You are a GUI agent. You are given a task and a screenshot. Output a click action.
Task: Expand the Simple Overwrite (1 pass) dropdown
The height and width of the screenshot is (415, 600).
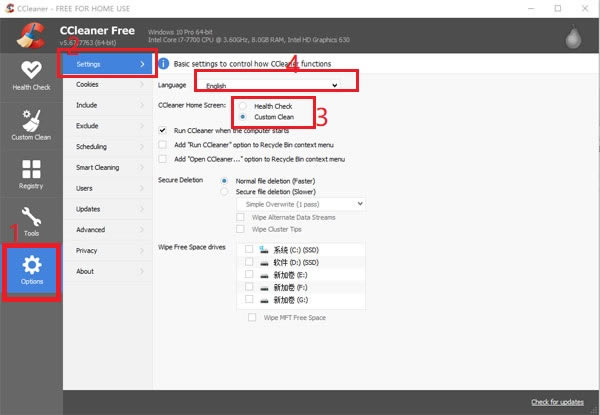[x=300, y=204]
